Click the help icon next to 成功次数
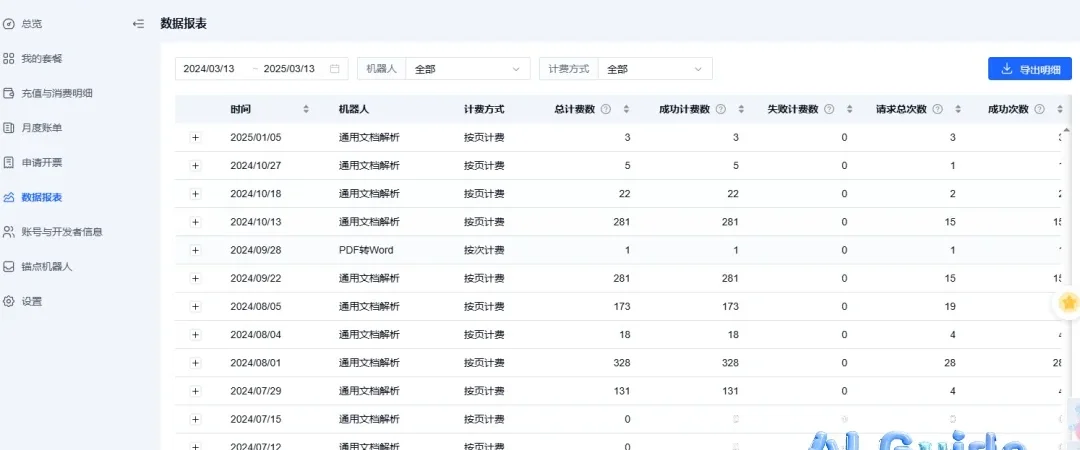This screenshot has width=1080, height=450. pos(1039,109)
